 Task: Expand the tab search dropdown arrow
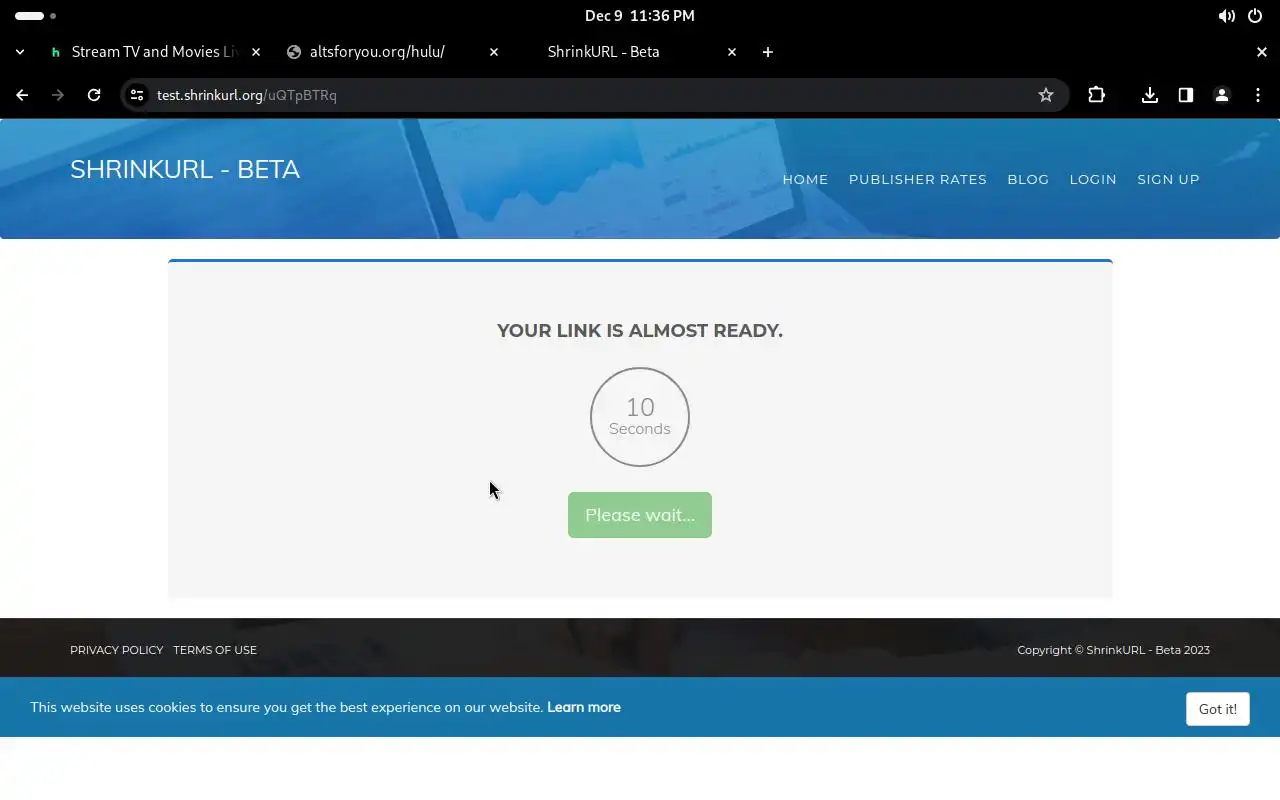click(20, 52)
